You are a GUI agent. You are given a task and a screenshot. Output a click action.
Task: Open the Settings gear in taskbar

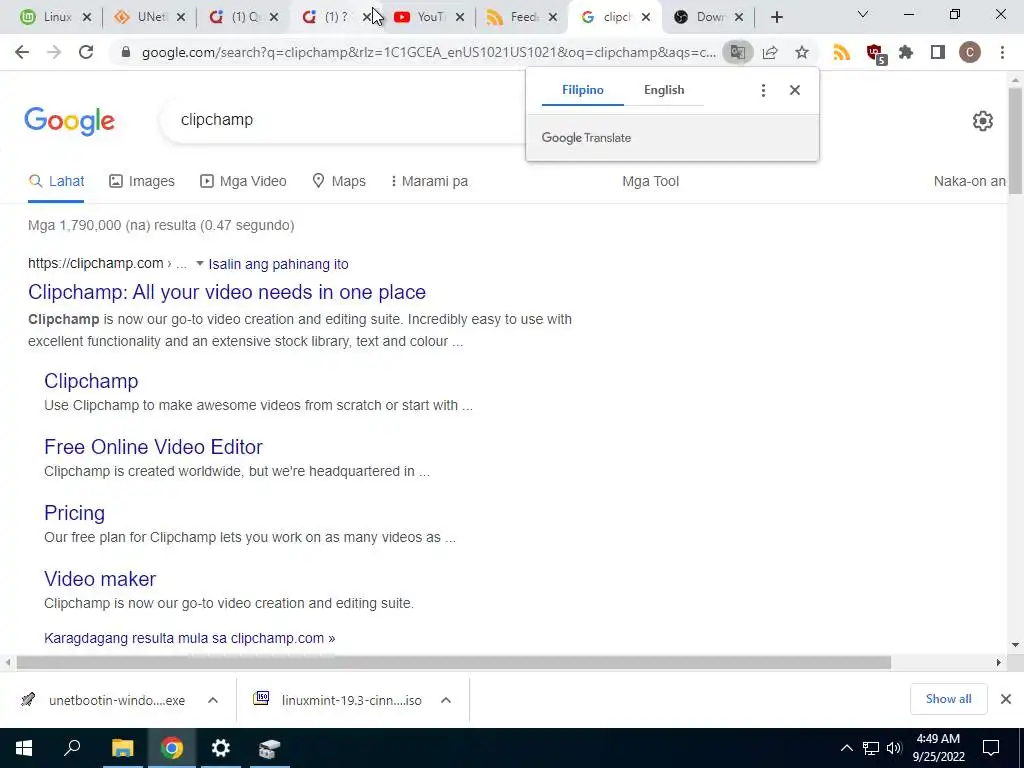(221, 748)
